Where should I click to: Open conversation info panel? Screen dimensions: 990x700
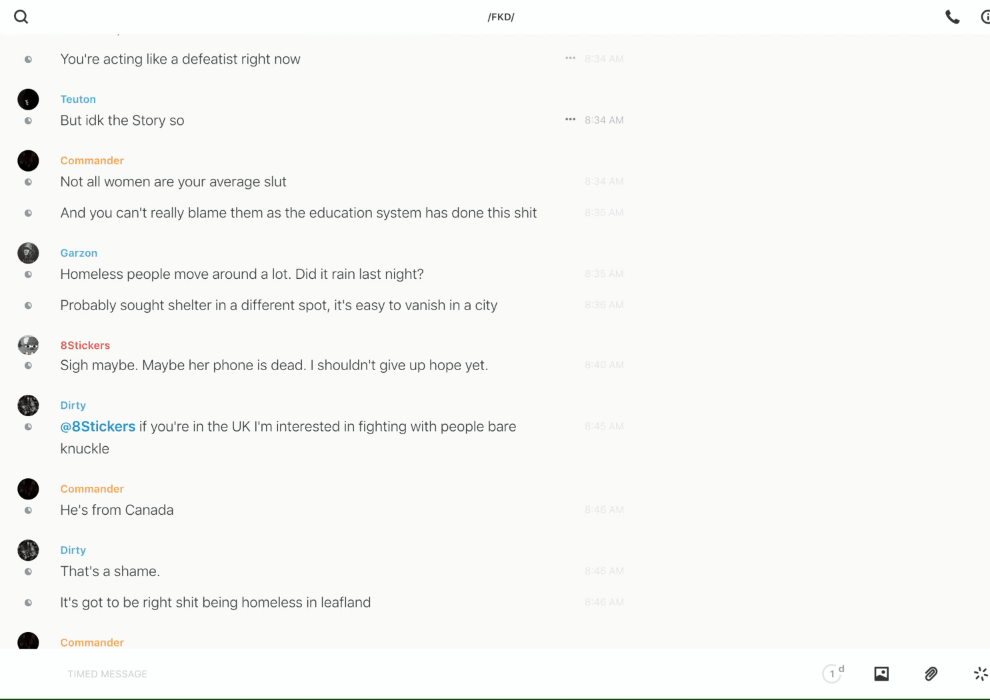click(x=984, y=17)
